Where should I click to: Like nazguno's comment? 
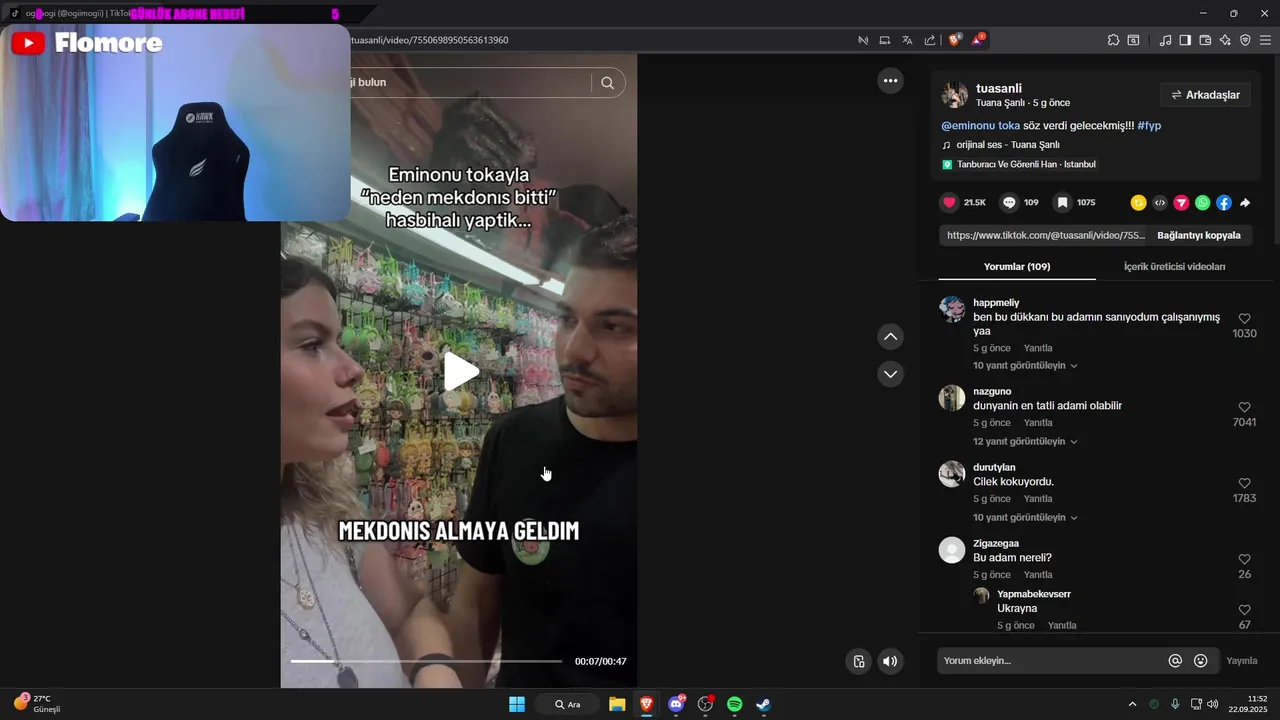click(x=1244, y=407)
